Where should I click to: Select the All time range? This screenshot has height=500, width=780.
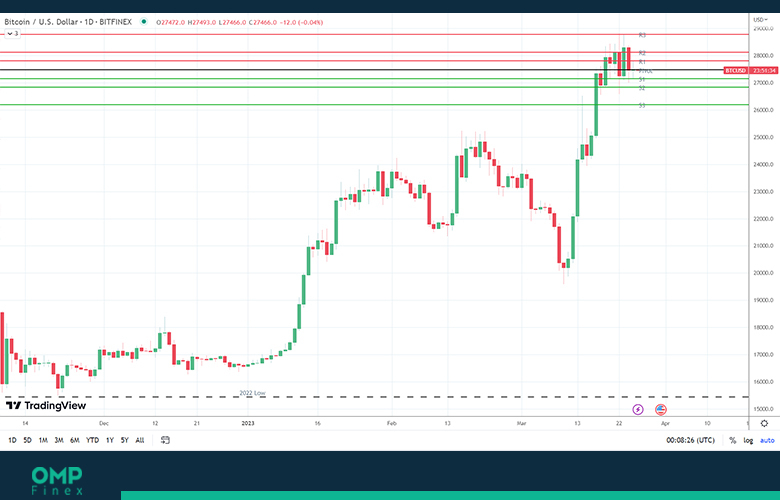(140, 440)
